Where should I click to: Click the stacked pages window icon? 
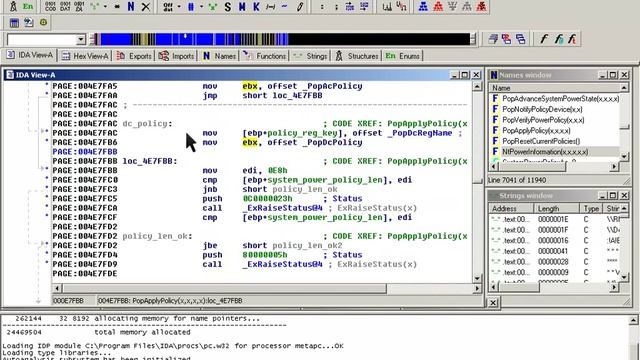click(x=493, y=39)
